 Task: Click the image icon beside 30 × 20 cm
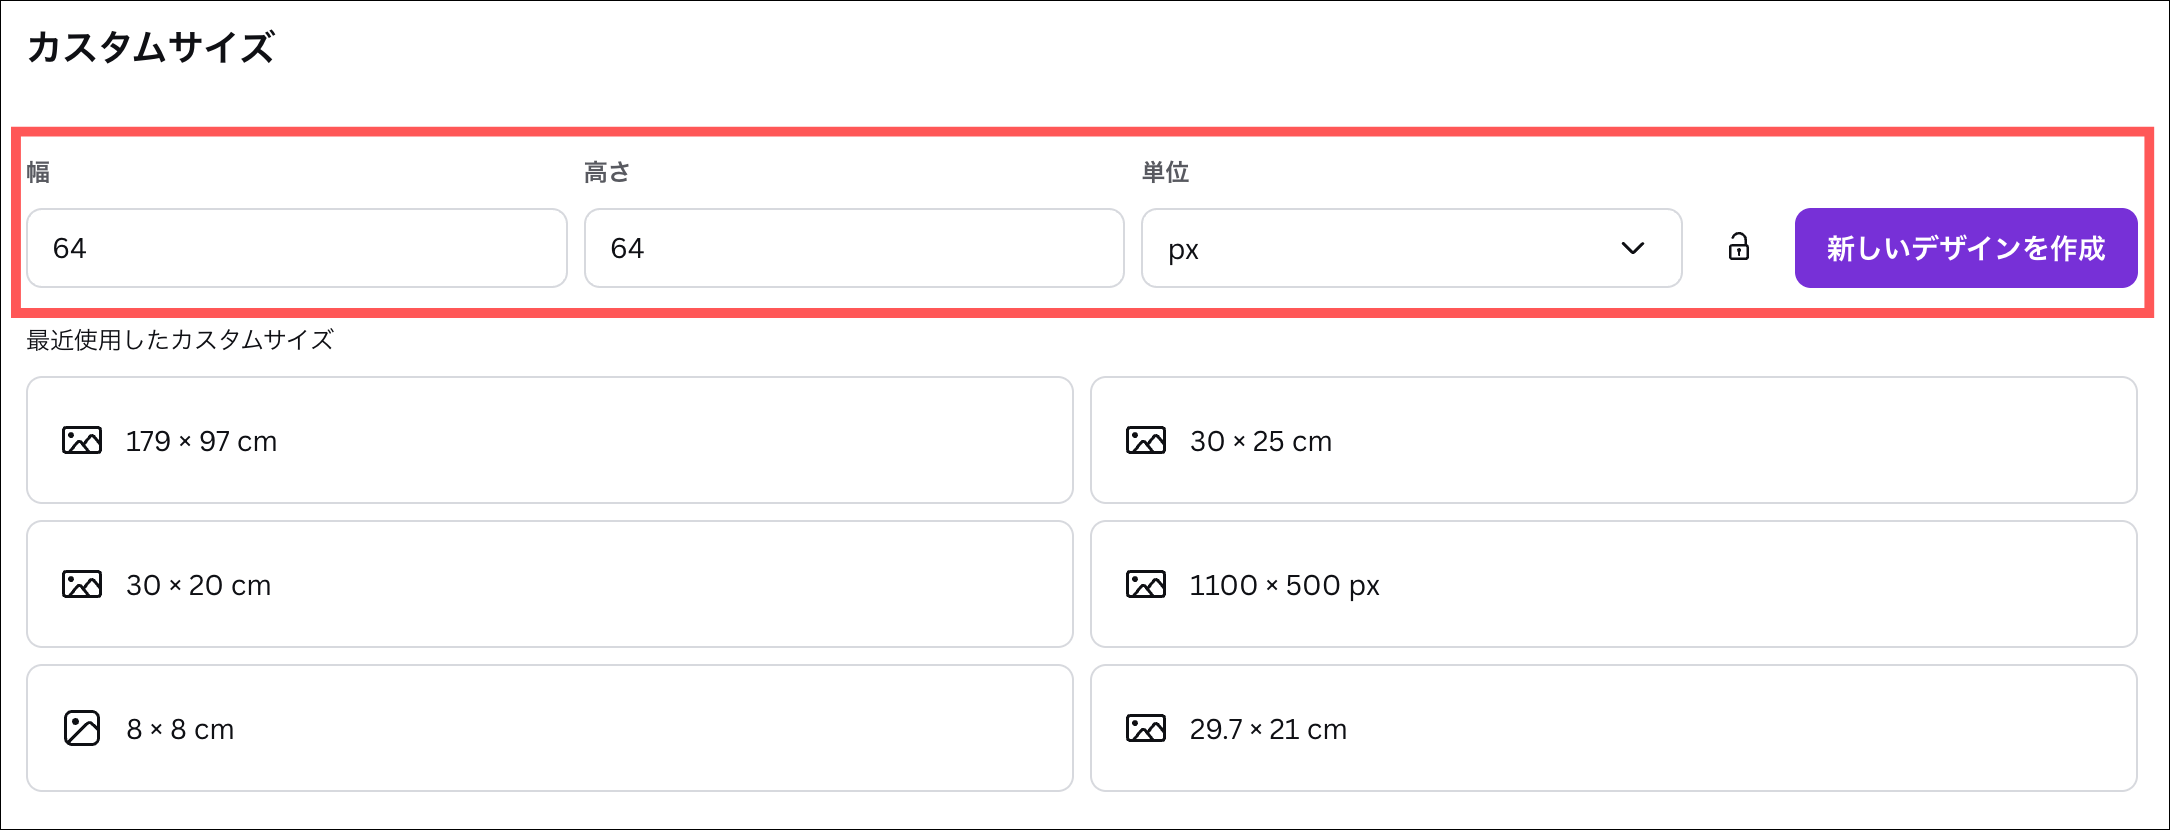(82, 585)
